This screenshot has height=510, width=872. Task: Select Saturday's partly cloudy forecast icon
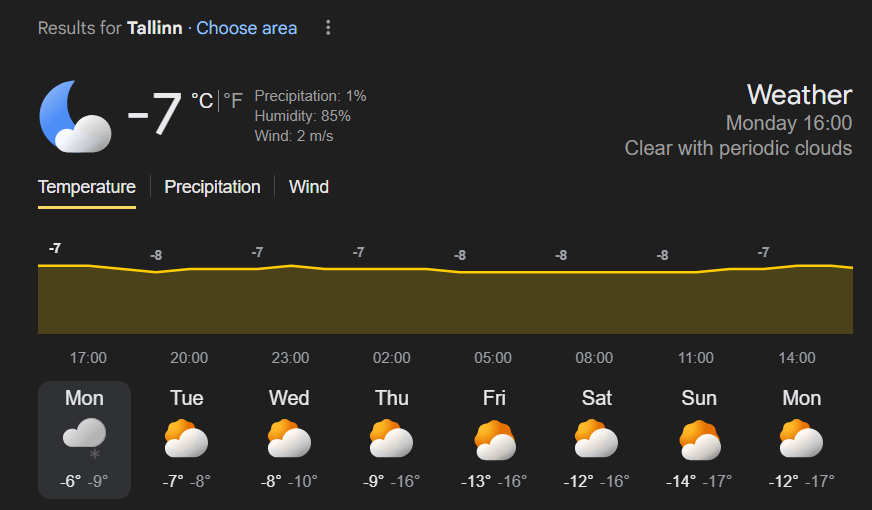[x=596, y=439]
